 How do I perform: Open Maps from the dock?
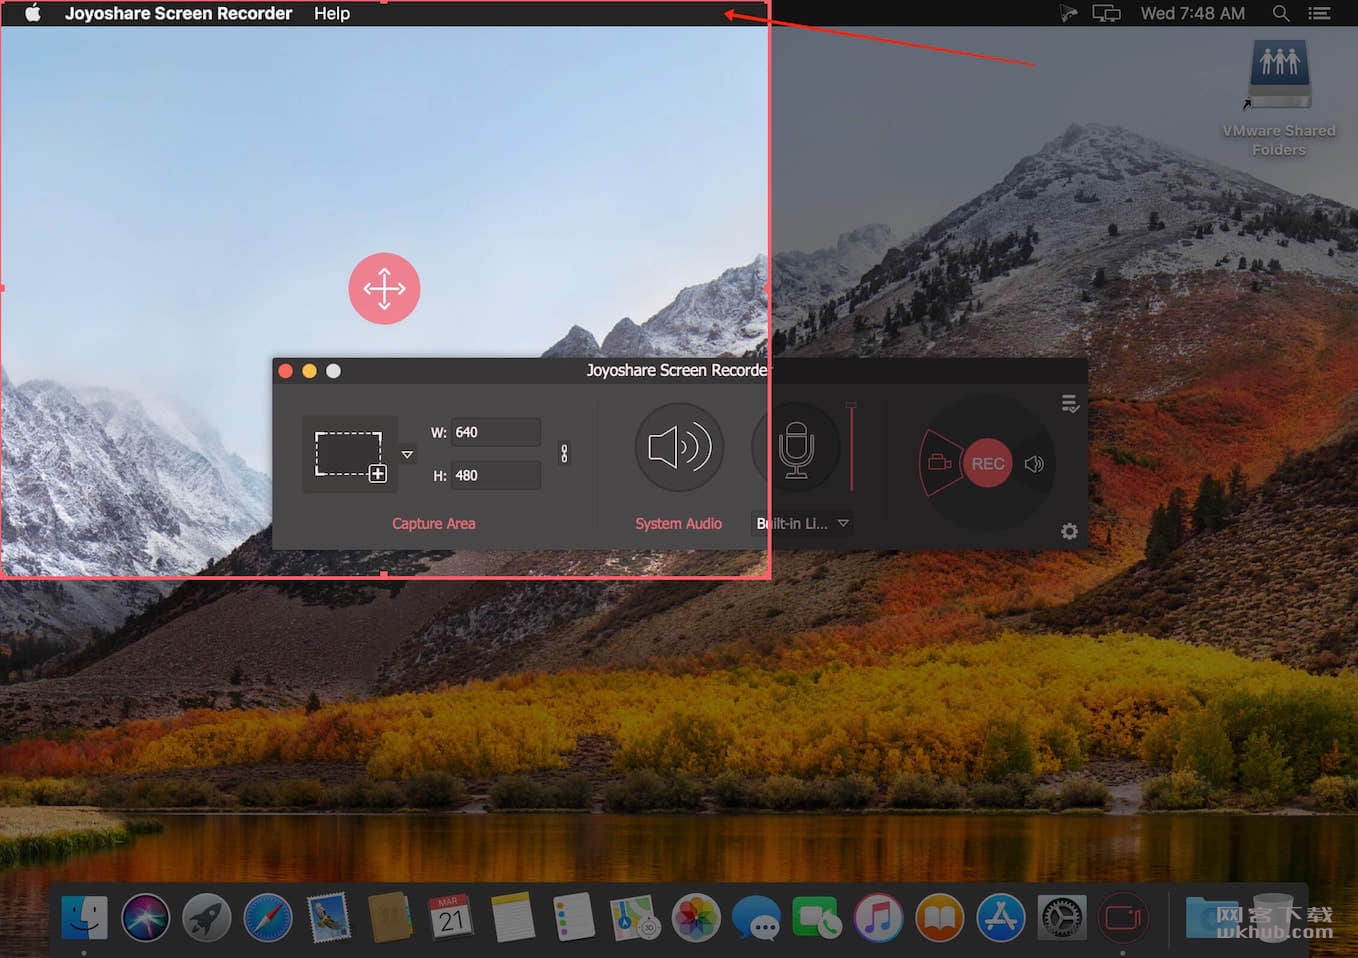click(x=635, y=917)
